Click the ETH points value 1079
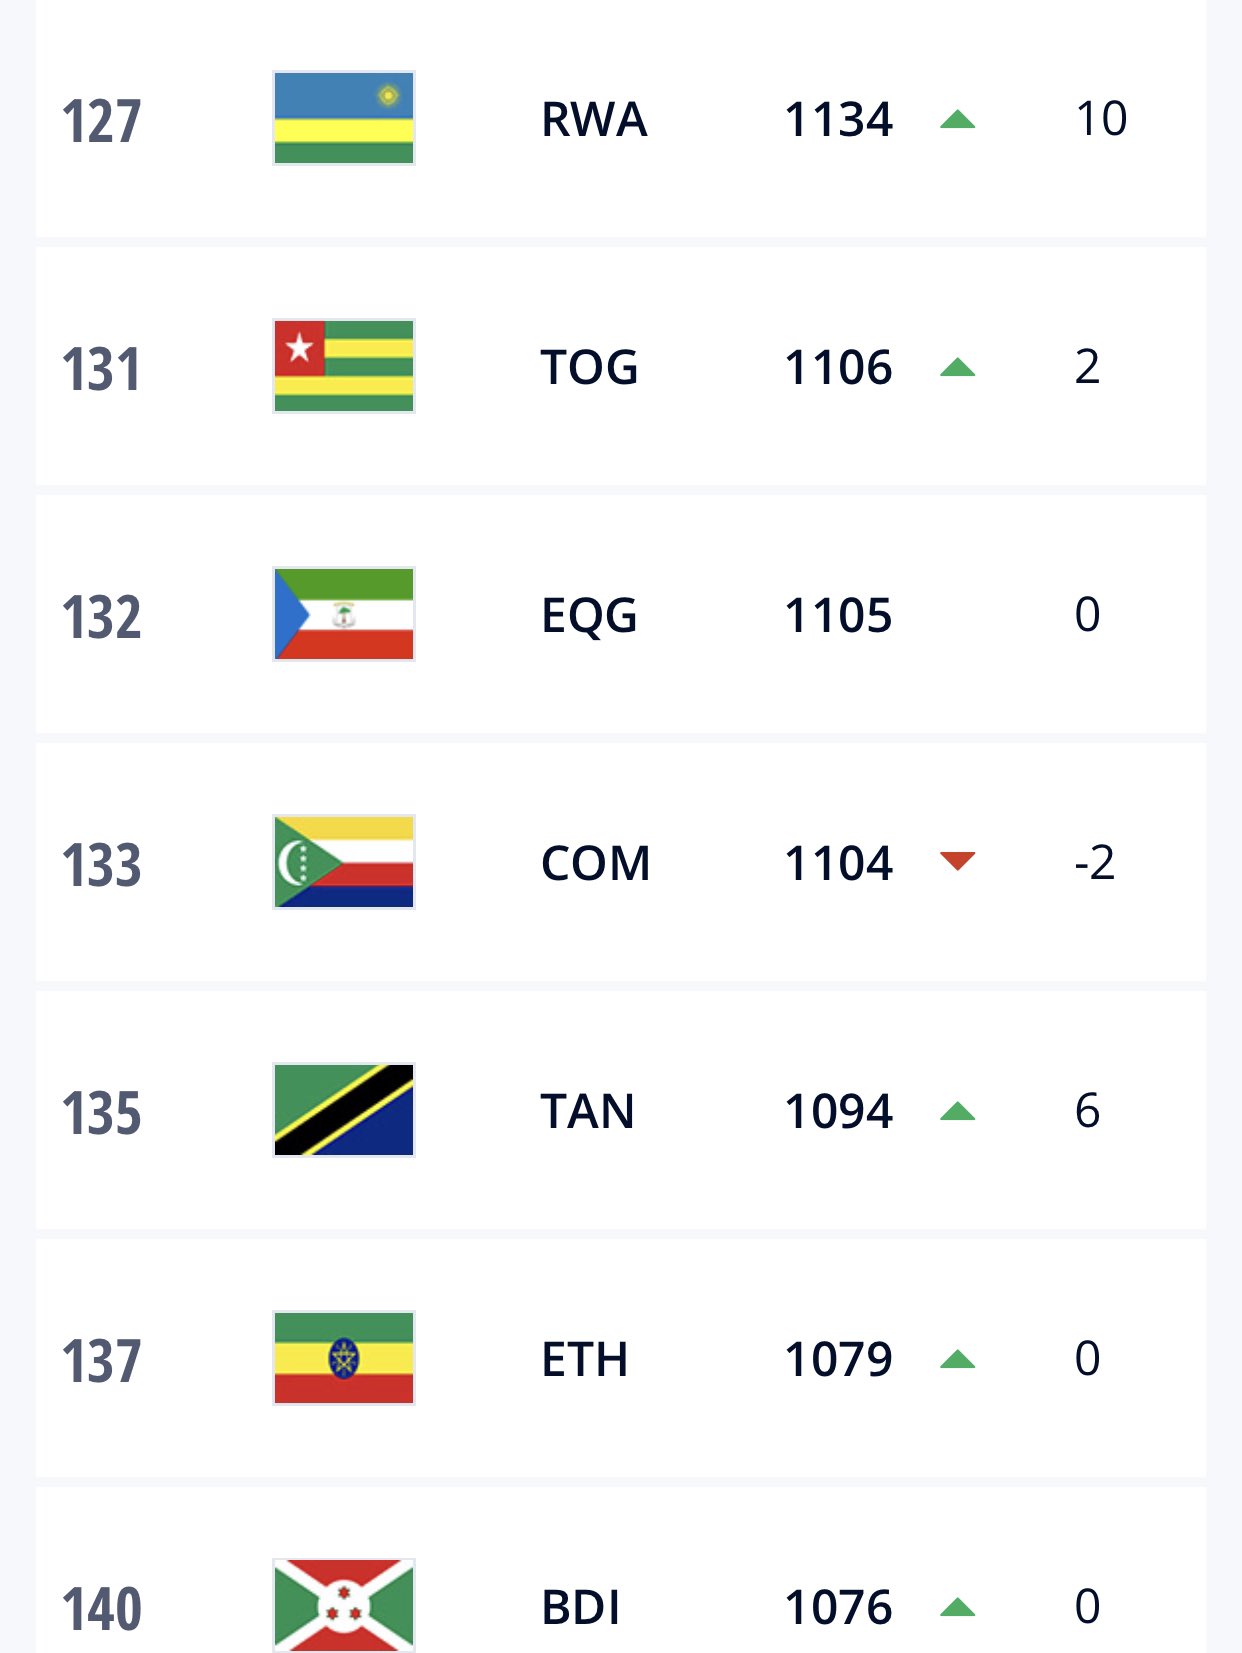Image resolution: width=1242 pixels, height=1653 pixels. coord(838,1359)
